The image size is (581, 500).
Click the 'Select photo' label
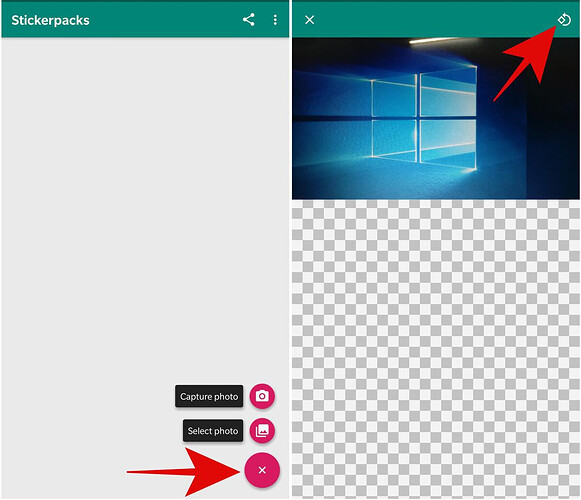tap(213, 431)
